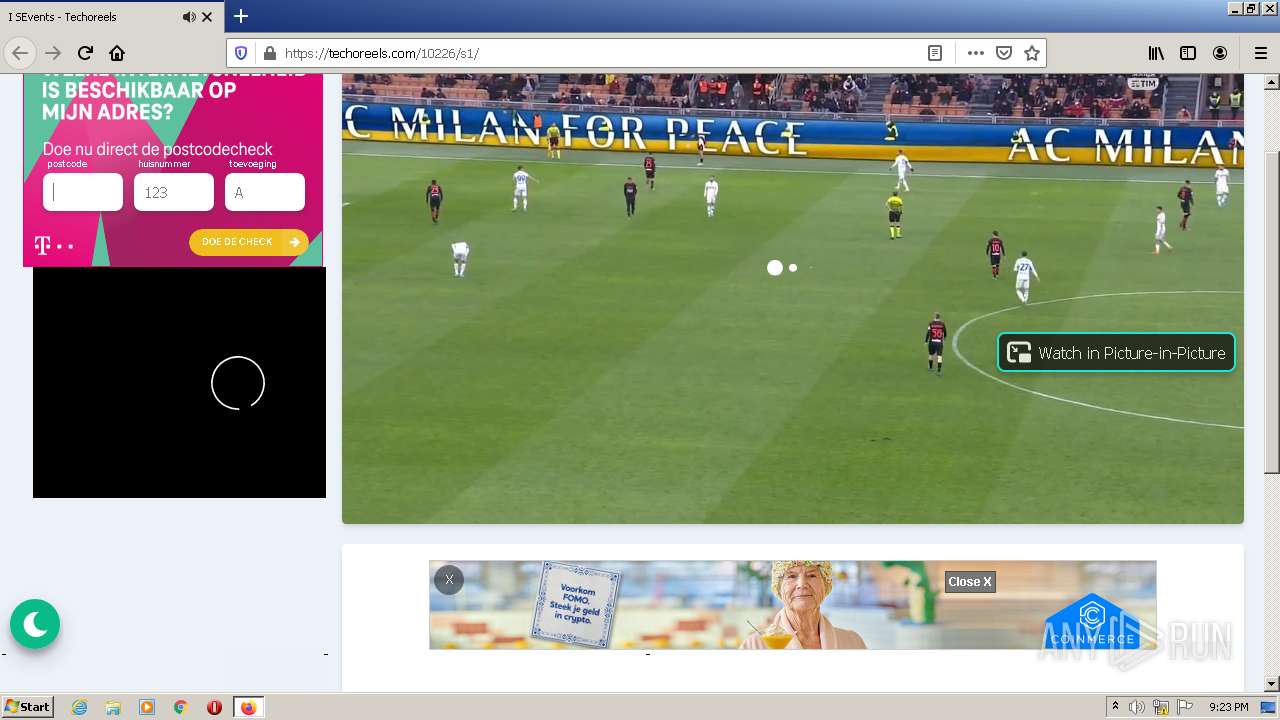
Task: Click the T-Mobile logo in ad
Action: 53,244
